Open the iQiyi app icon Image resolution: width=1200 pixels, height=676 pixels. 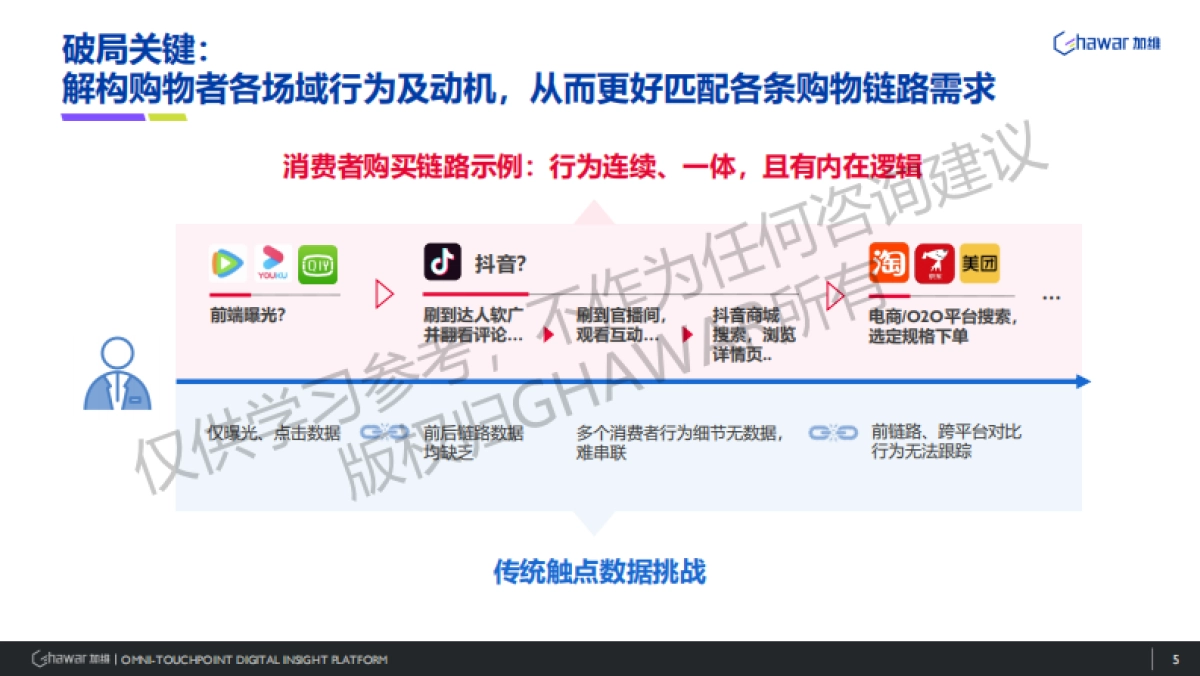[x=317, y=263]
